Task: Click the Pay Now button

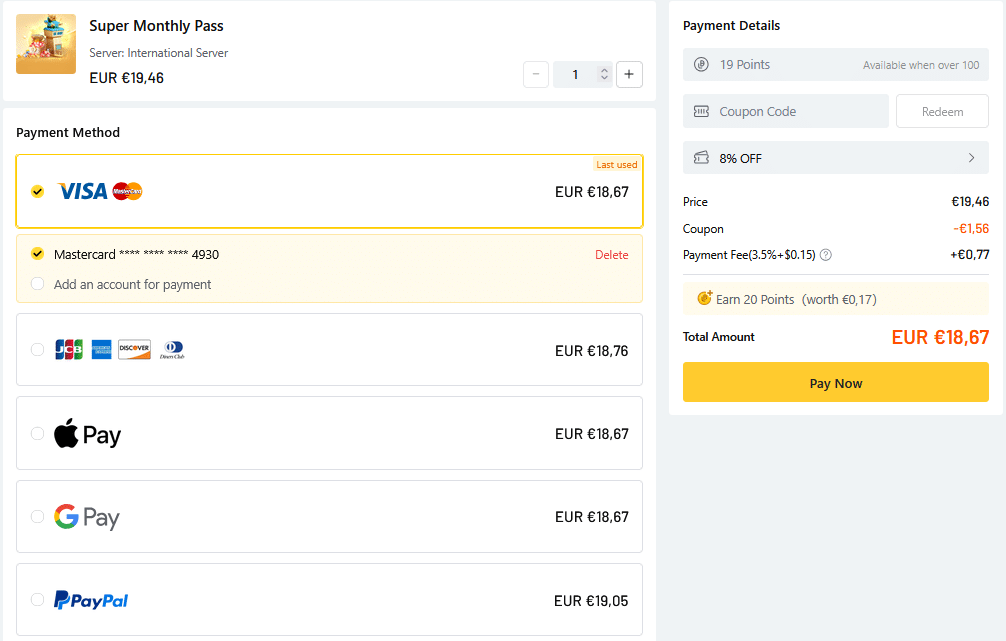Action: (835, 383)
